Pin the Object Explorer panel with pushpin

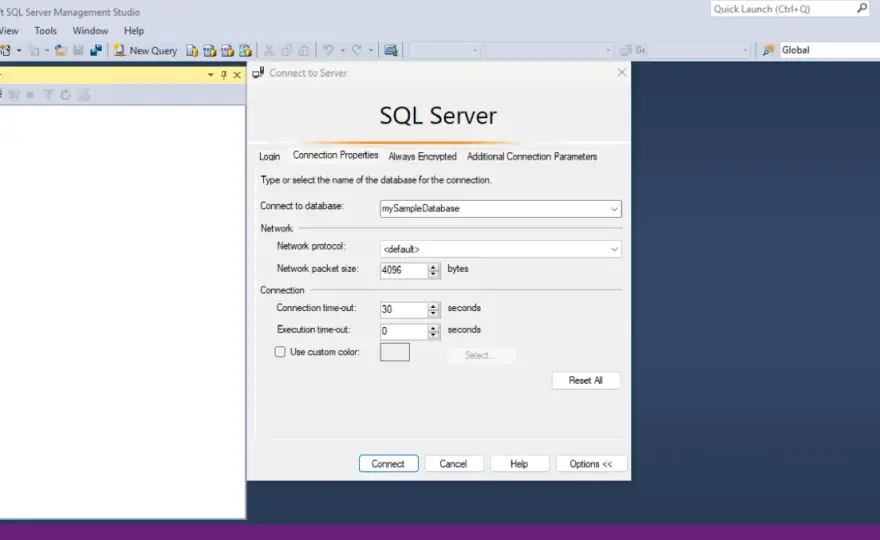coord(223,75)
